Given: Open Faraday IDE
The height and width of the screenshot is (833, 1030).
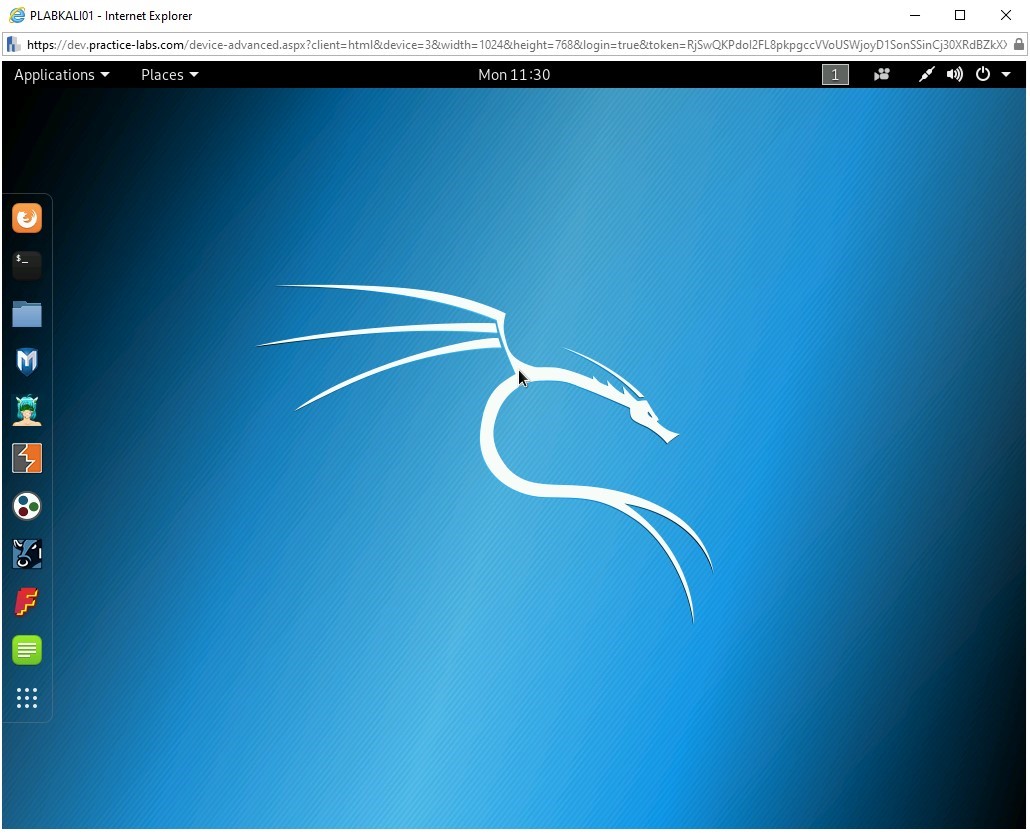Looking at the screenshot, I should coord(27,601).
